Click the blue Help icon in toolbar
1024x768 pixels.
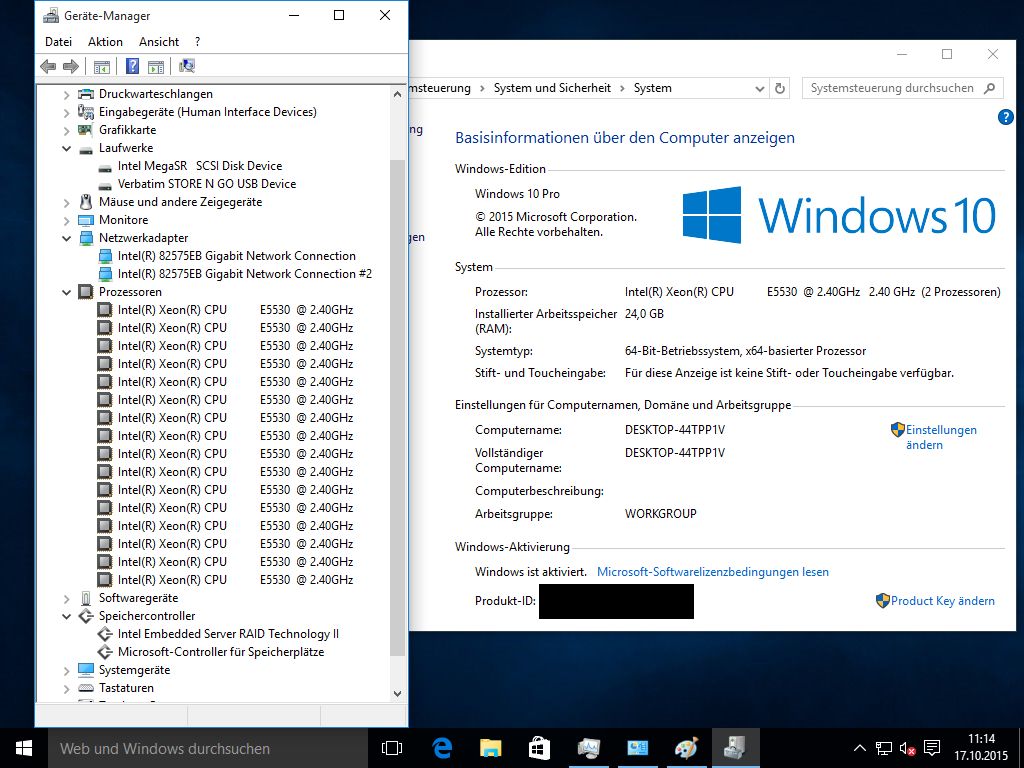tap(132, 66)
